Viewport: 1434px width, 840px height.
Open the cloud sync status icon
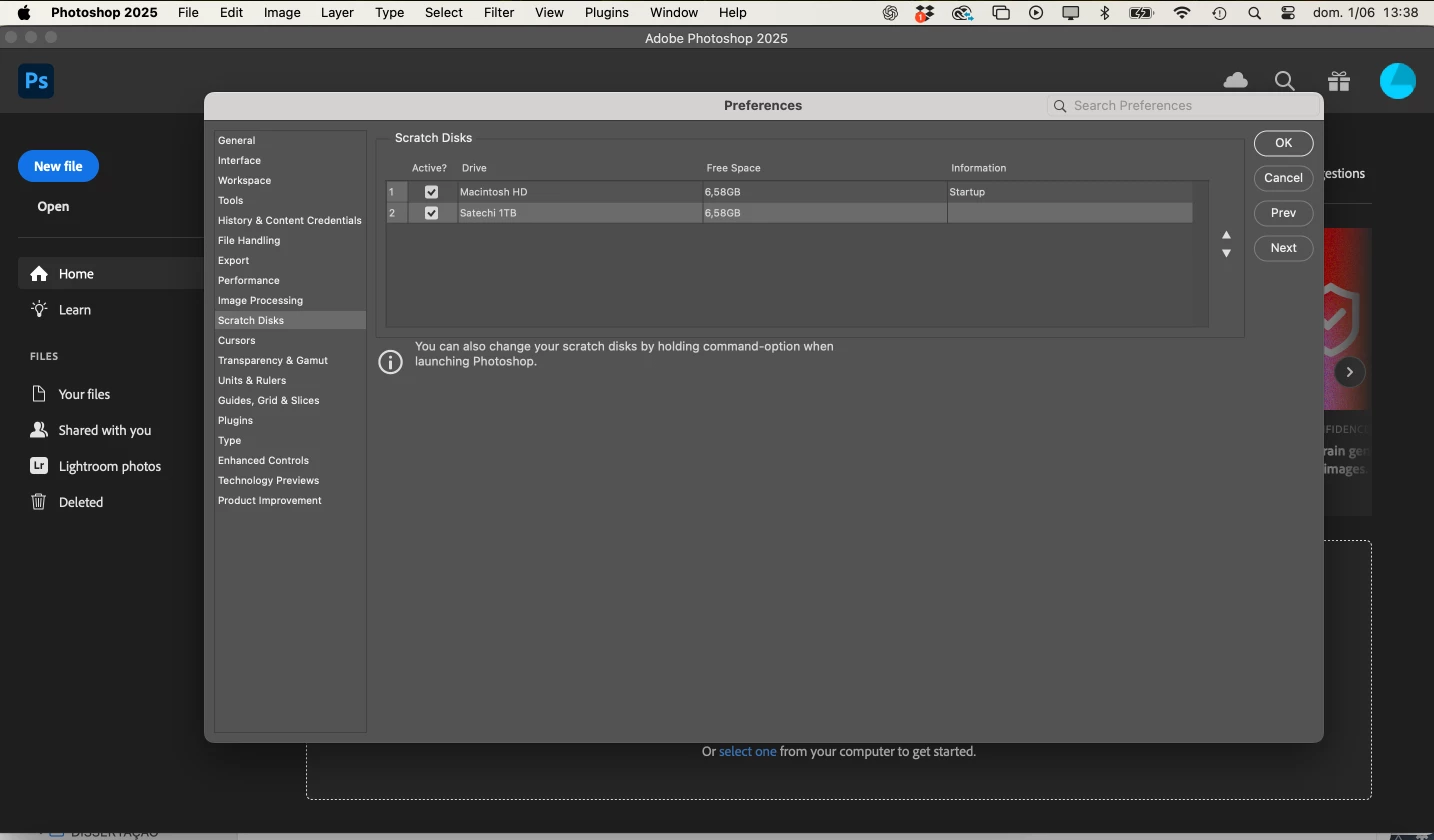coord(1235,81)
